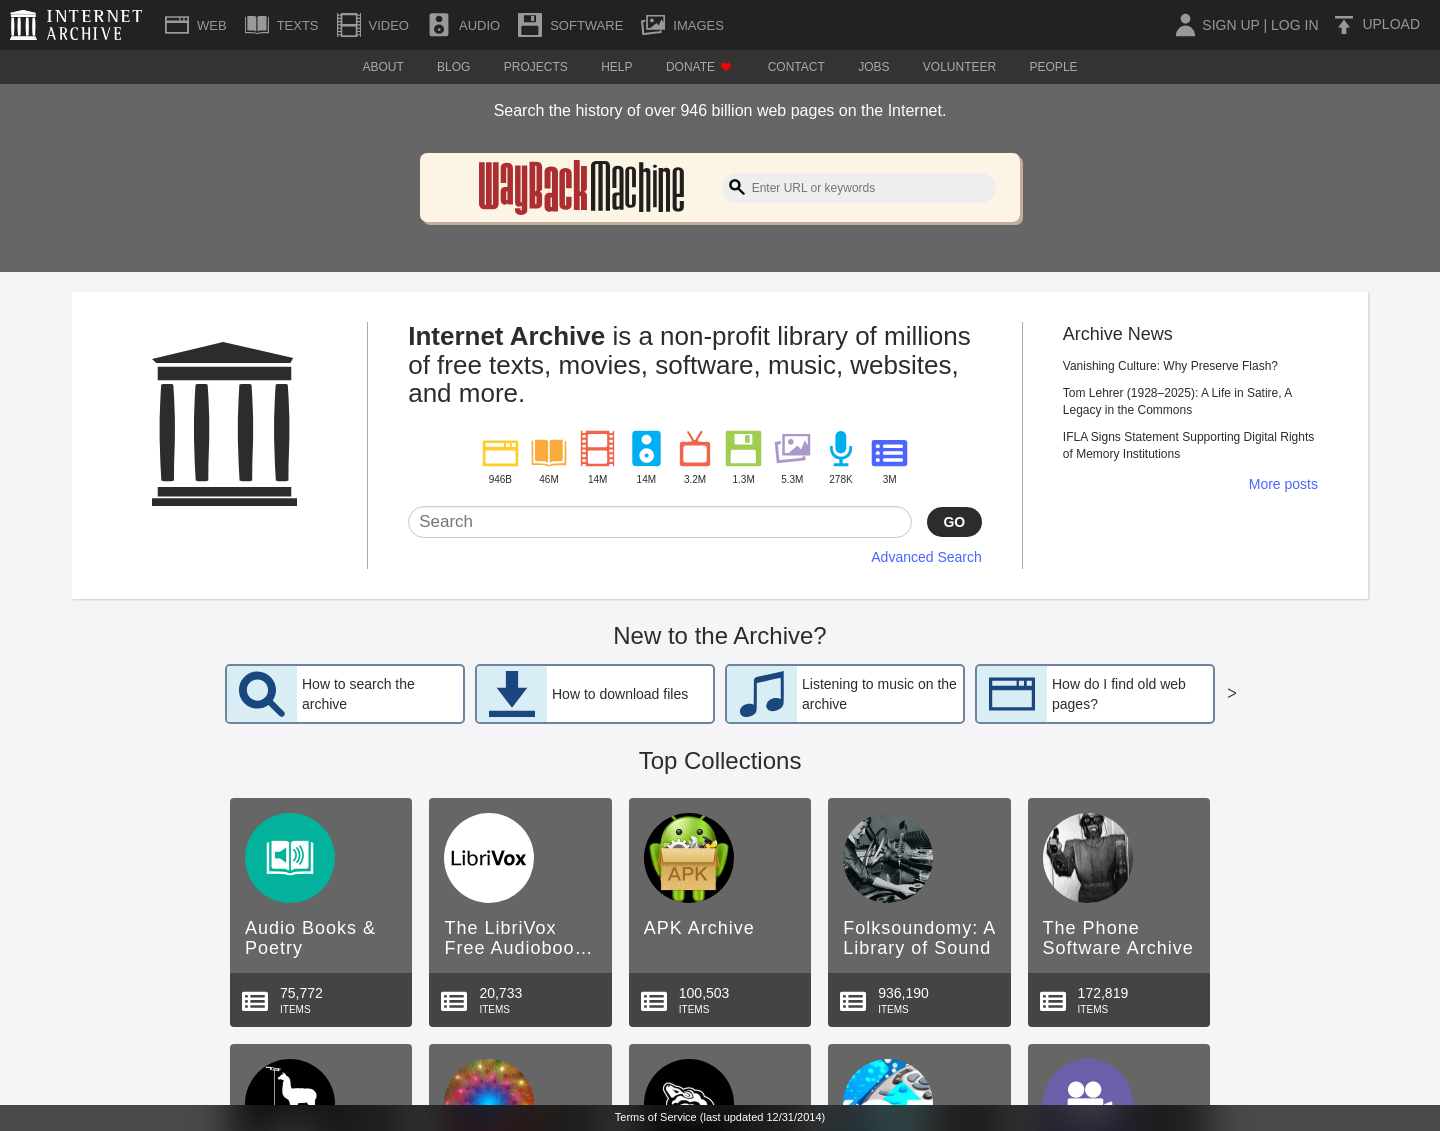Open the Images picture icon

click(x=653, y=25)
